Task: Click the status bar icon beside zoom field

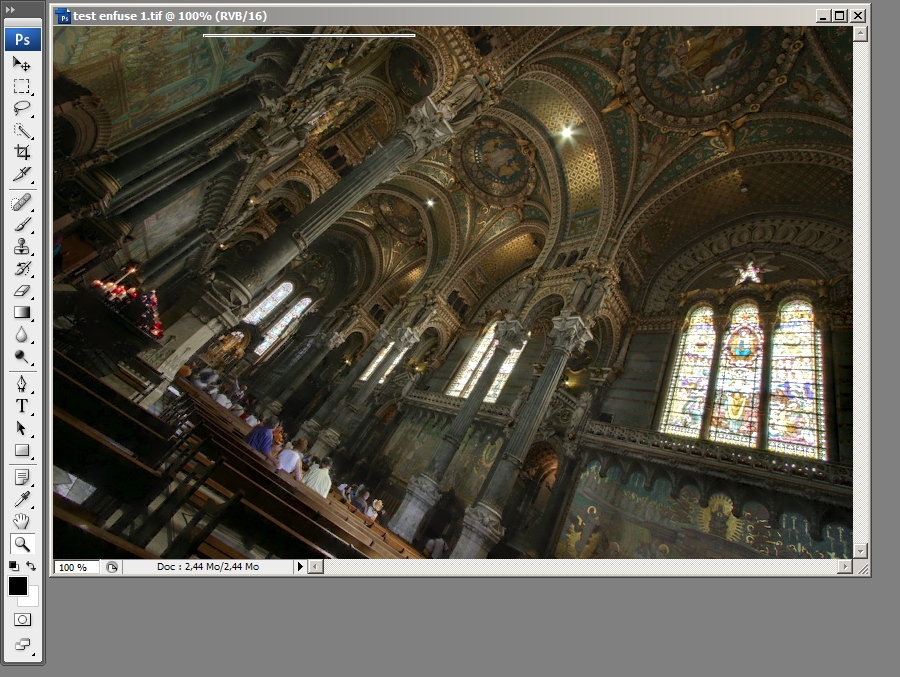Action: click(111, 567)
